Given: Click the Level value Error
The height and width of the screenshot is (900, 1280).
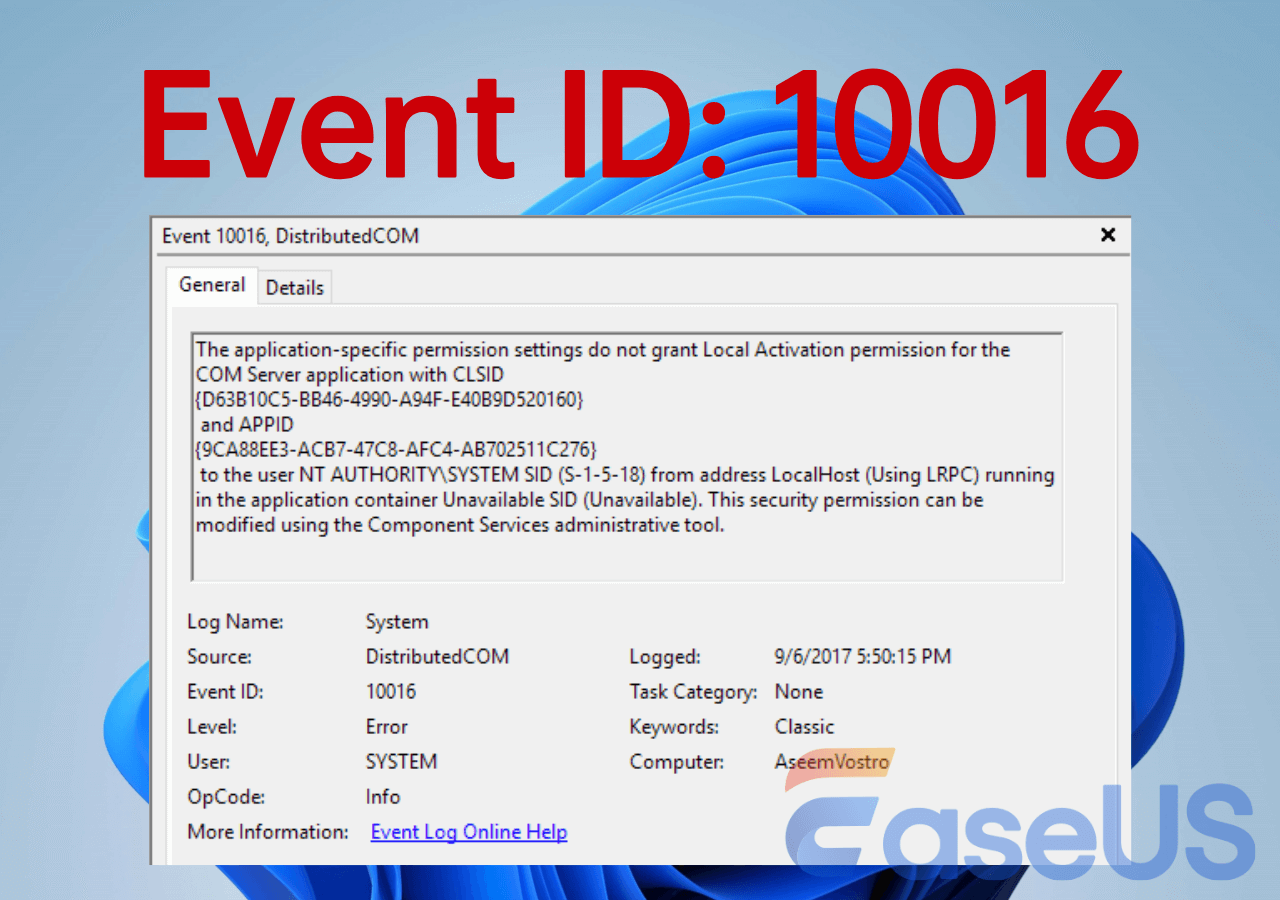Looking at the screenshot, I should coord(385,726).
